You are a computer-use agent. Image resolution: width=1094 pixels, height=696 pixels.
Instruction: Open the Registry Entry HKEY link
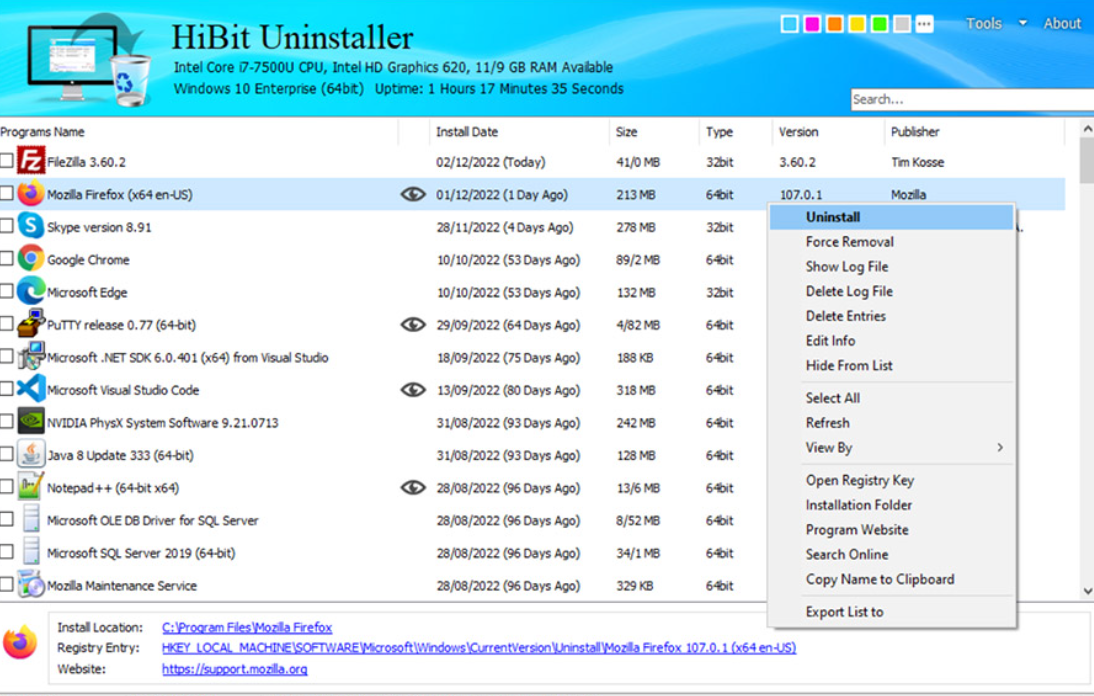point(479,648)
